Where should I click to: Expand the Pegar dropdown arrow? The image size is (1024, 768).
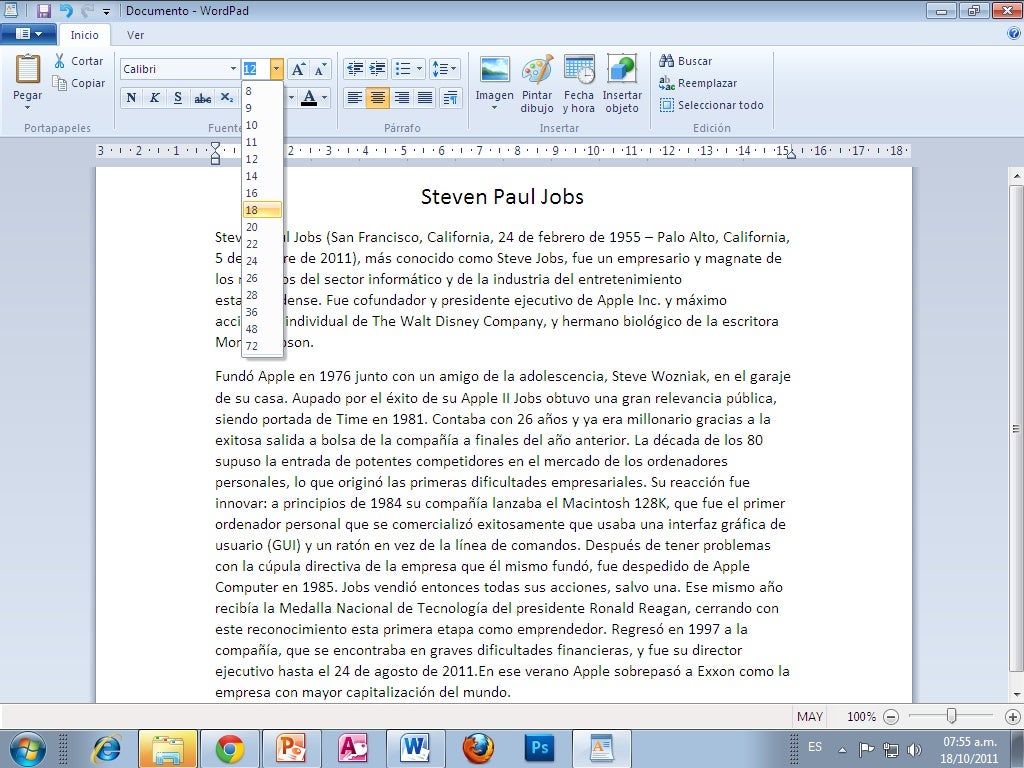coord(27,108)
